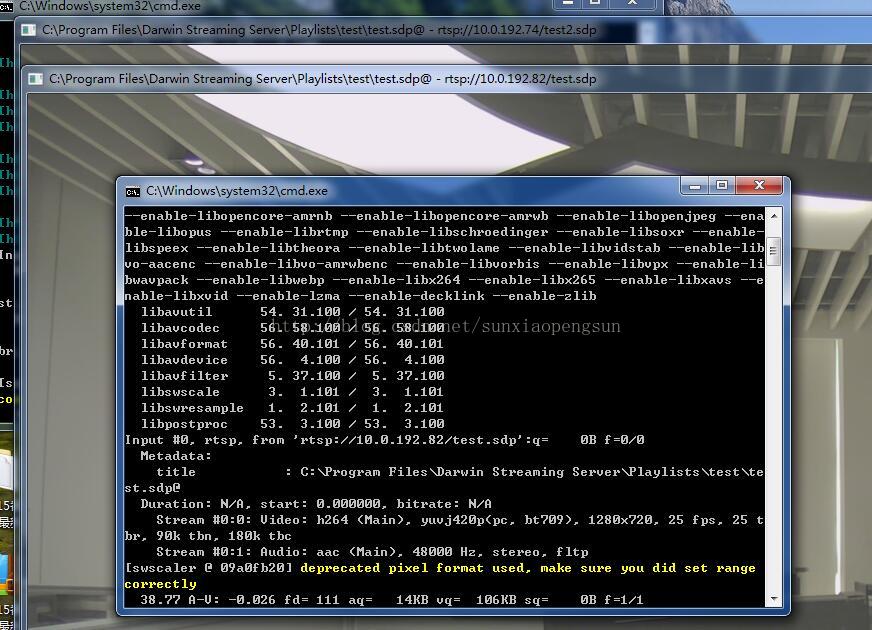Click the 'Stream #0:0: Video: h264' line
This screenshot has height=630, width=872.
[444, 528]
